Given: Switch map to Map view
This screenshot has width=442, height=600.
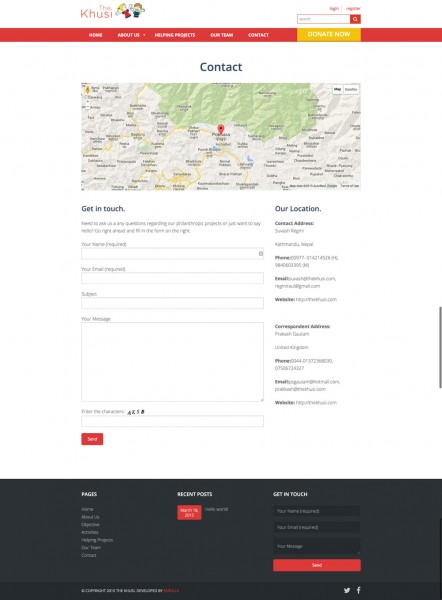Looking at the screenshot, I should [x=337, y=90].
